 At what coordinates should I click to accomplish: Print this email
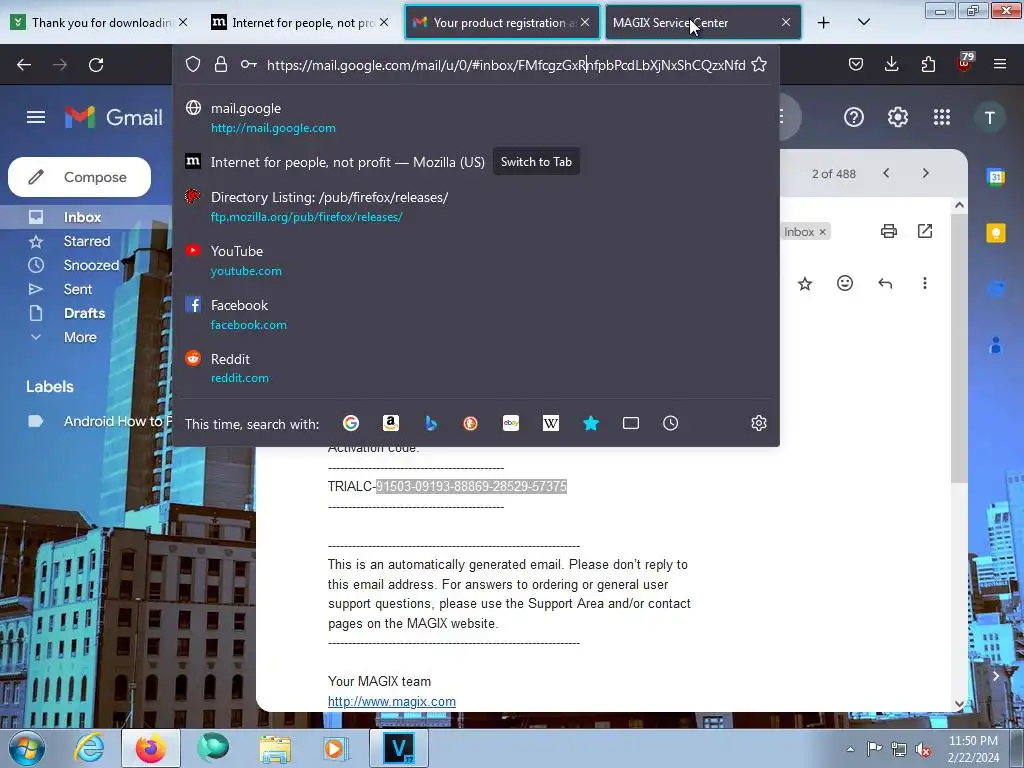coord(888,231)
